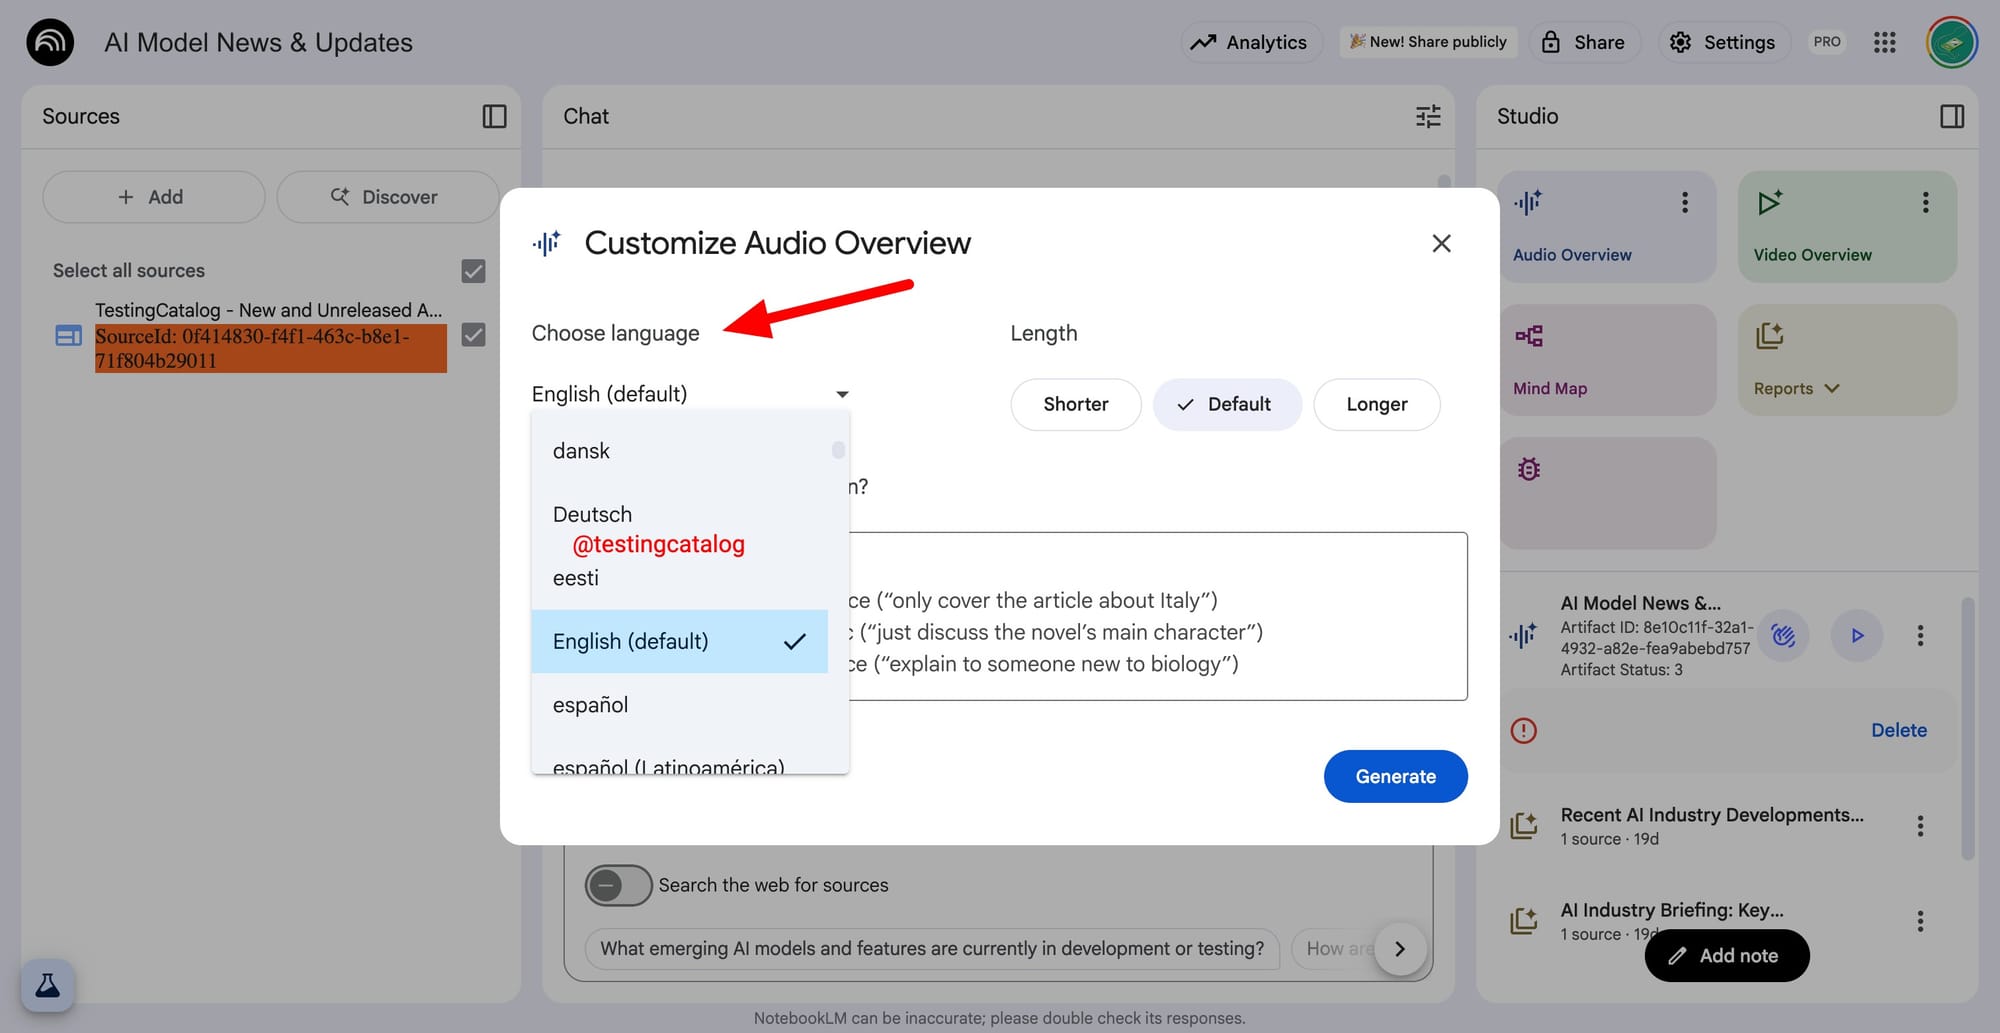The image size is (2000, 1033).
Task: Click the focus instructions text area
Action: coord(1158,616)
